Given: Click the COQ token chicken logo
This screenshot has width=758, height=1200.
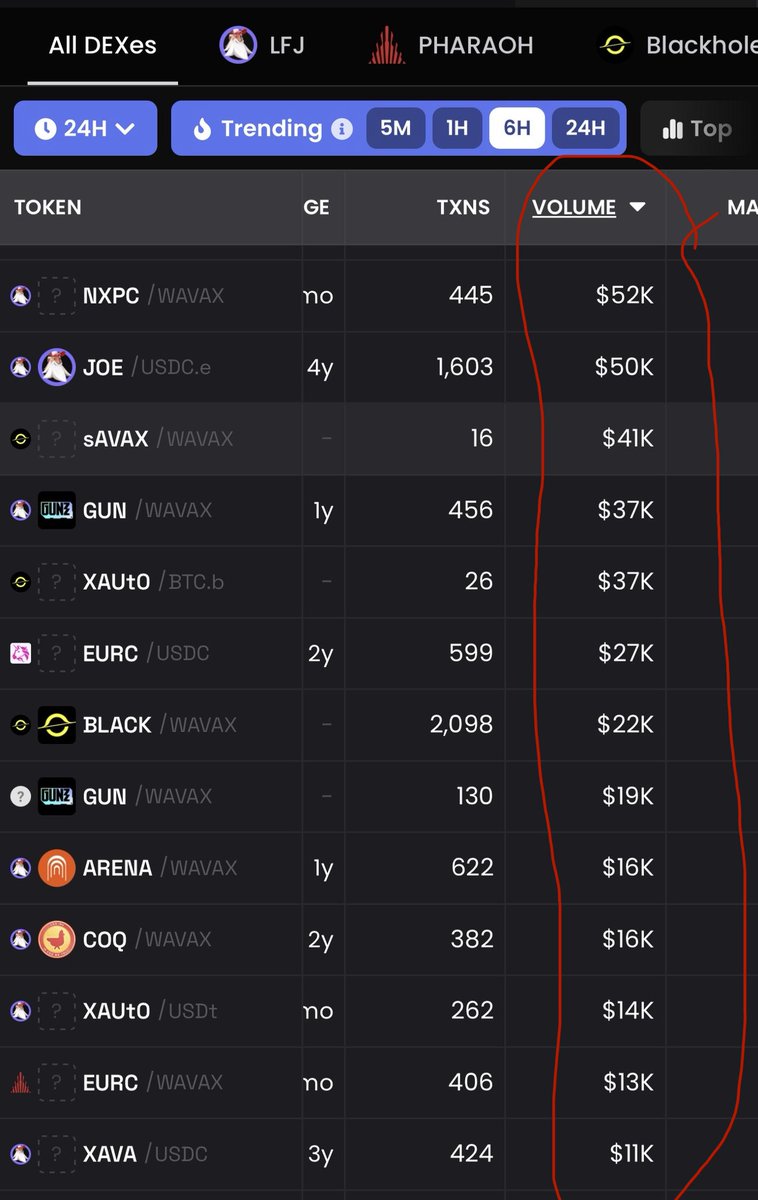Looking at the screenshot, I should pos(57,939).
